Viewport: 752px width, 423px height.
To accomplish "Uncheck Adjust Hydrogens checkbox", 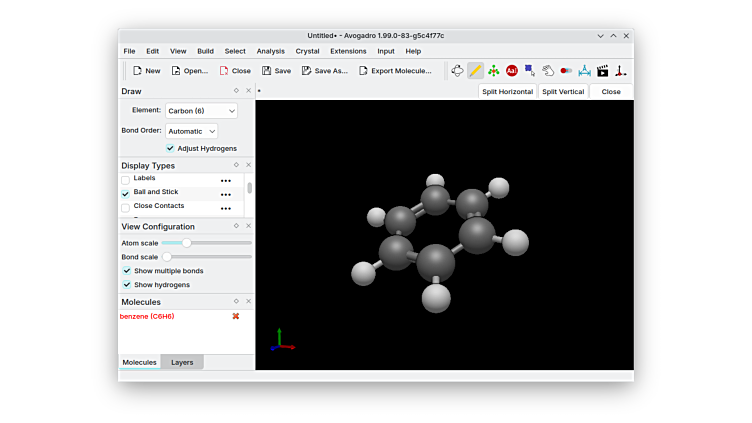I will point(170,148).
